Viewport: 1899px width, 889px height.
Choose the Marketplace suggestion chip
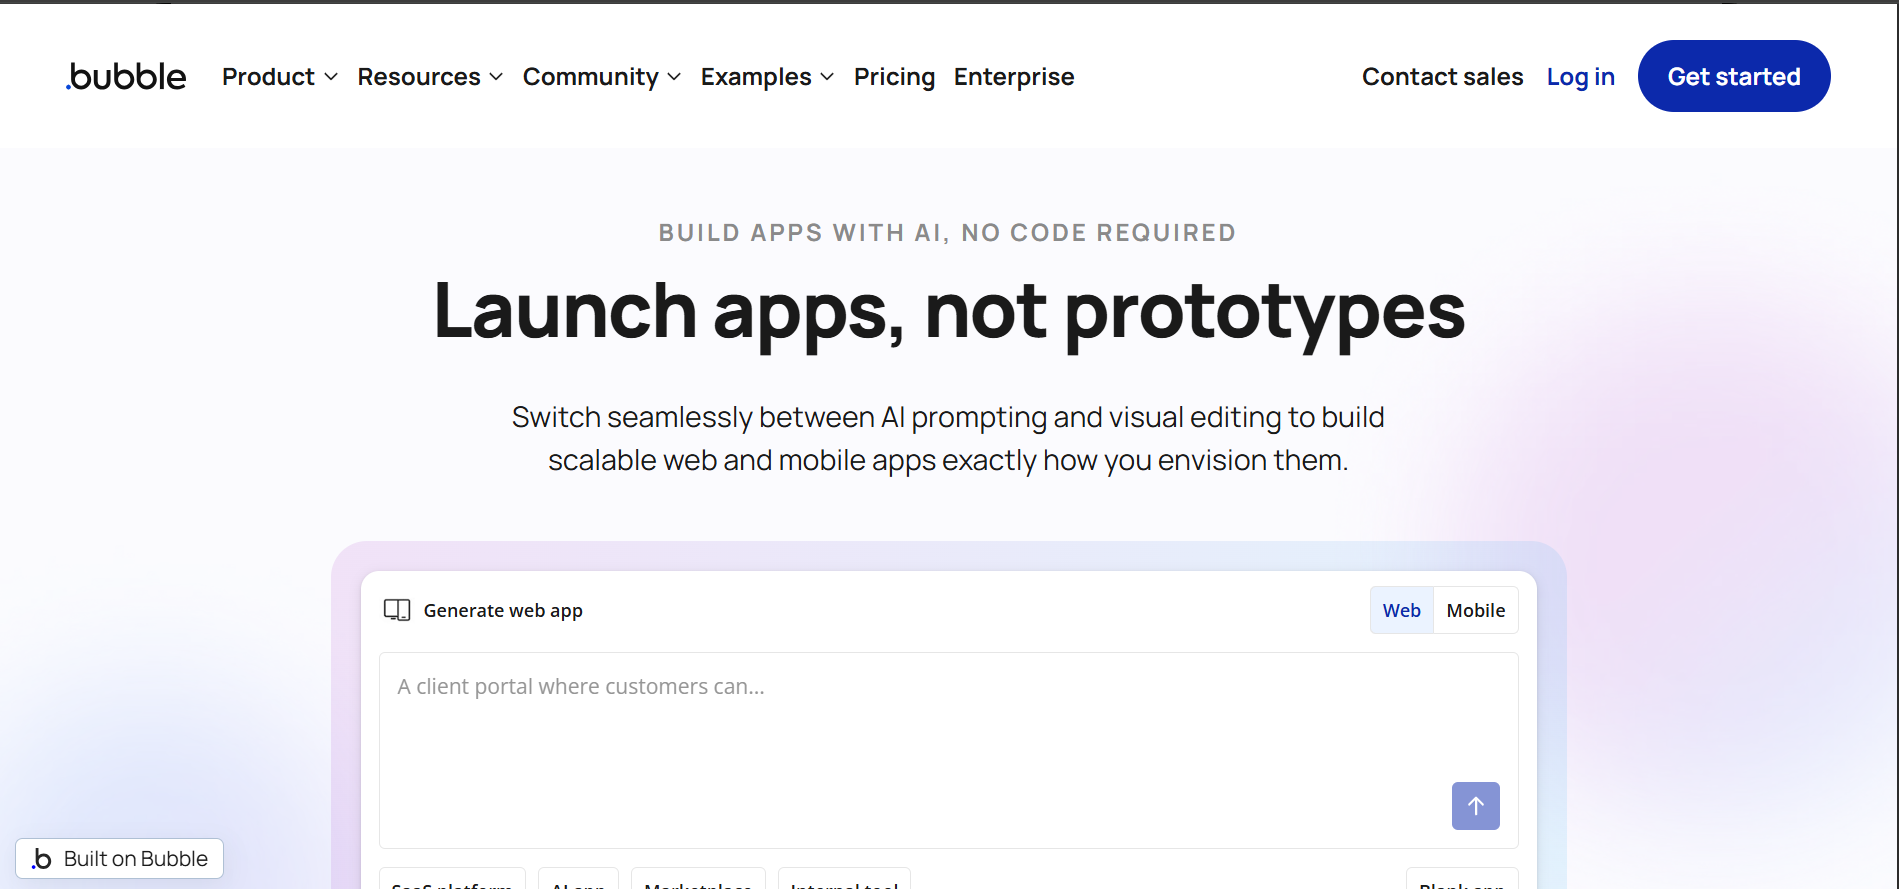(x=698, y=880)
